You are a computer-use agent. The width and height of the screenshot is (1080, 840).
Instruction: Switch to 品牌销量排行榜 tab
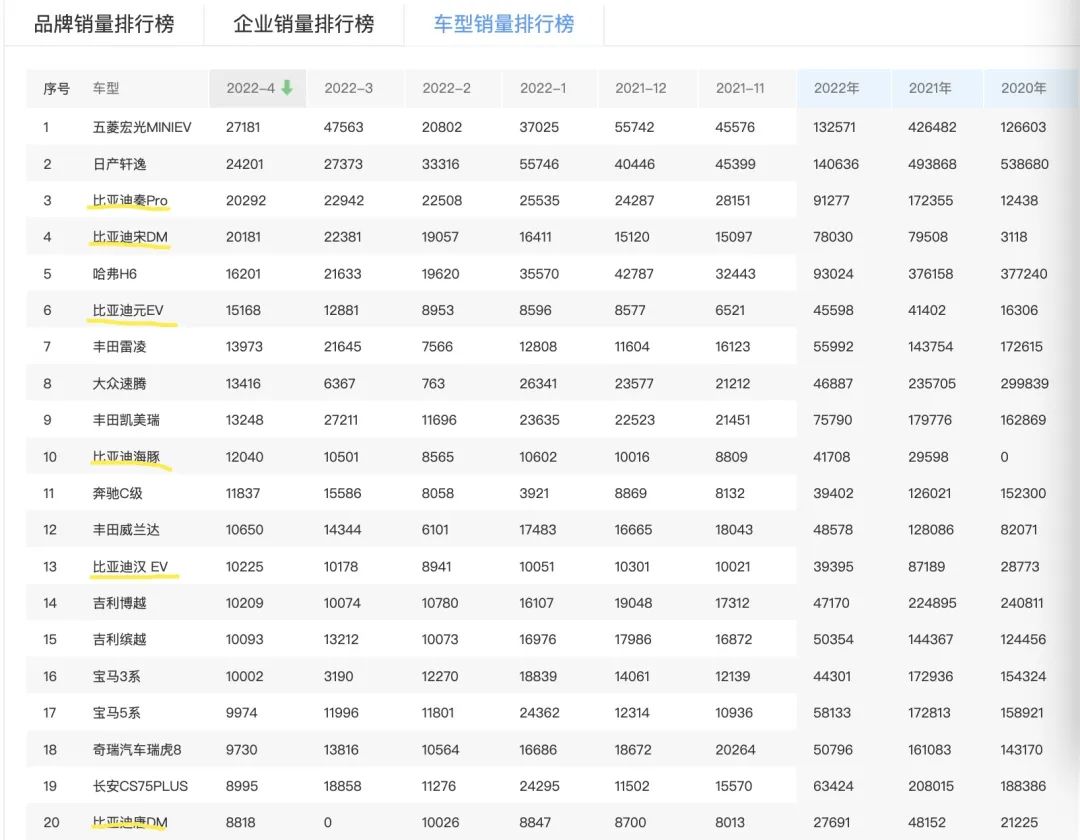[104, 24]
